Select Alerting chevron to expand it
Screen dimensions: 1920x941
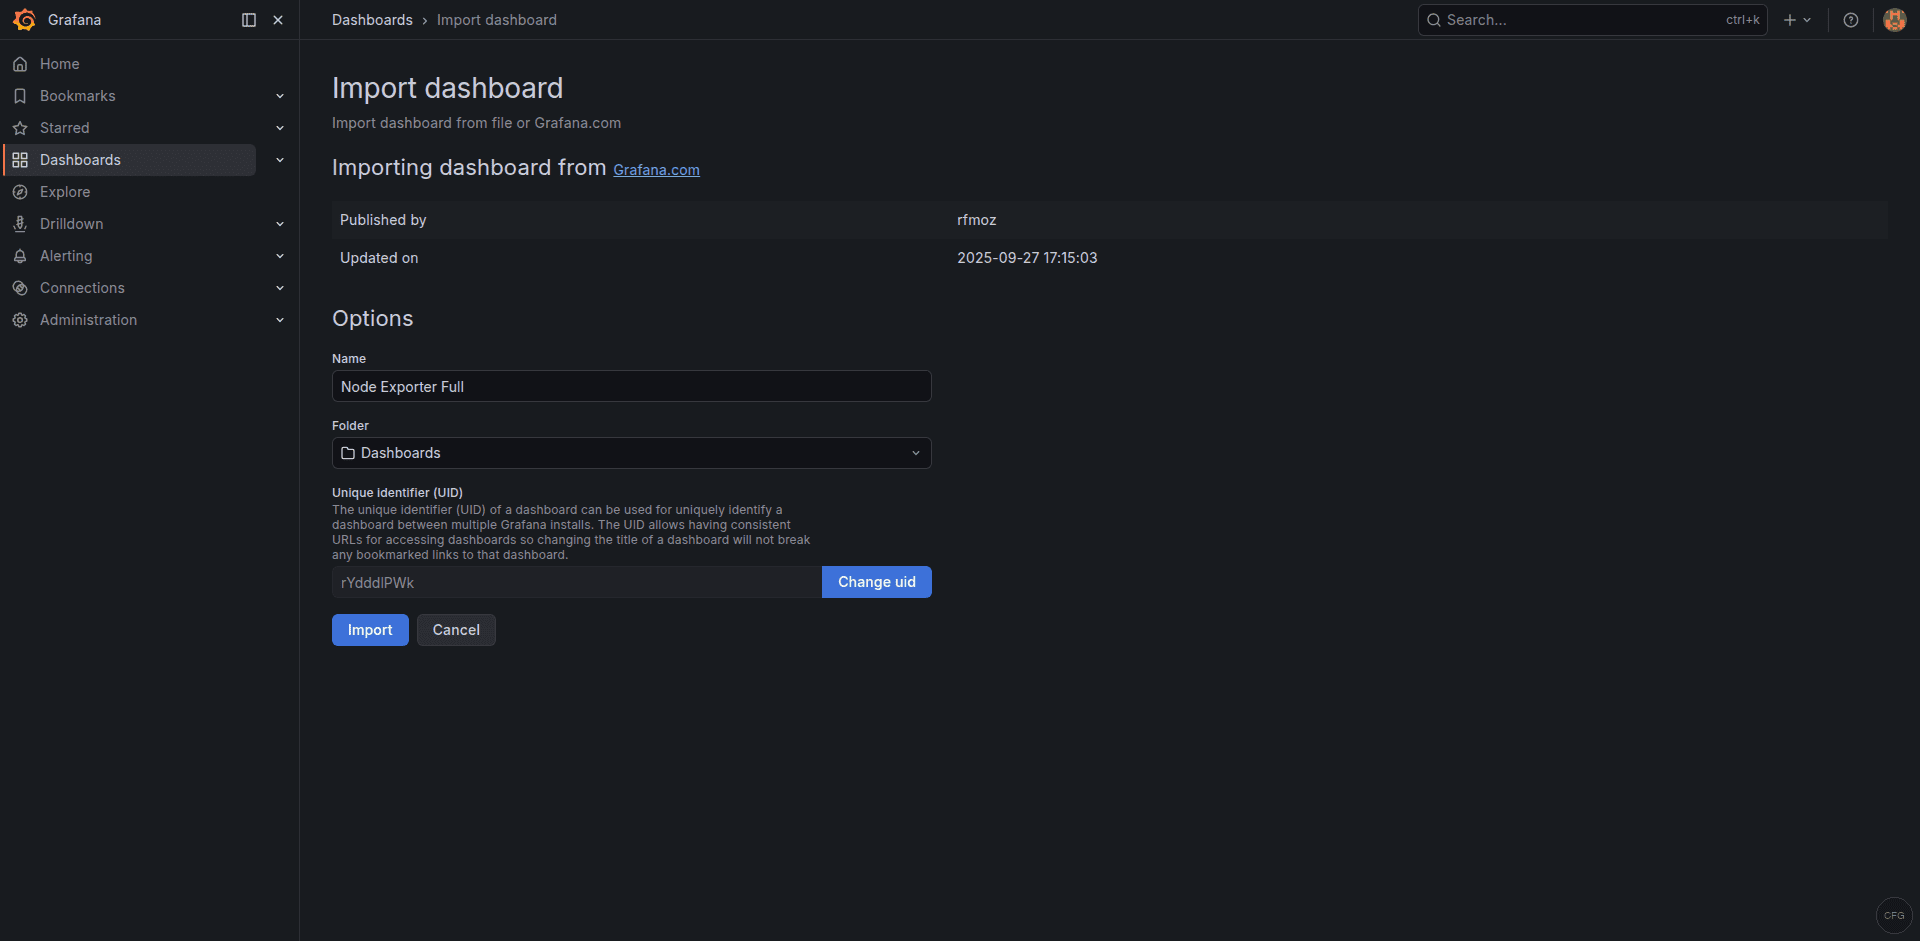pyautogui.click(x=280, y=255)
